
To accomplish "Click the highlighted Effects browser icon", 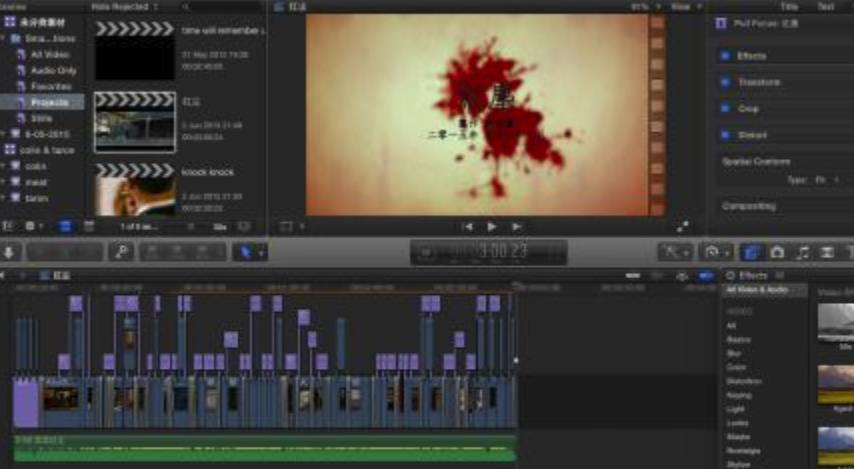I will pyautogui.click(x=750, y=253).
